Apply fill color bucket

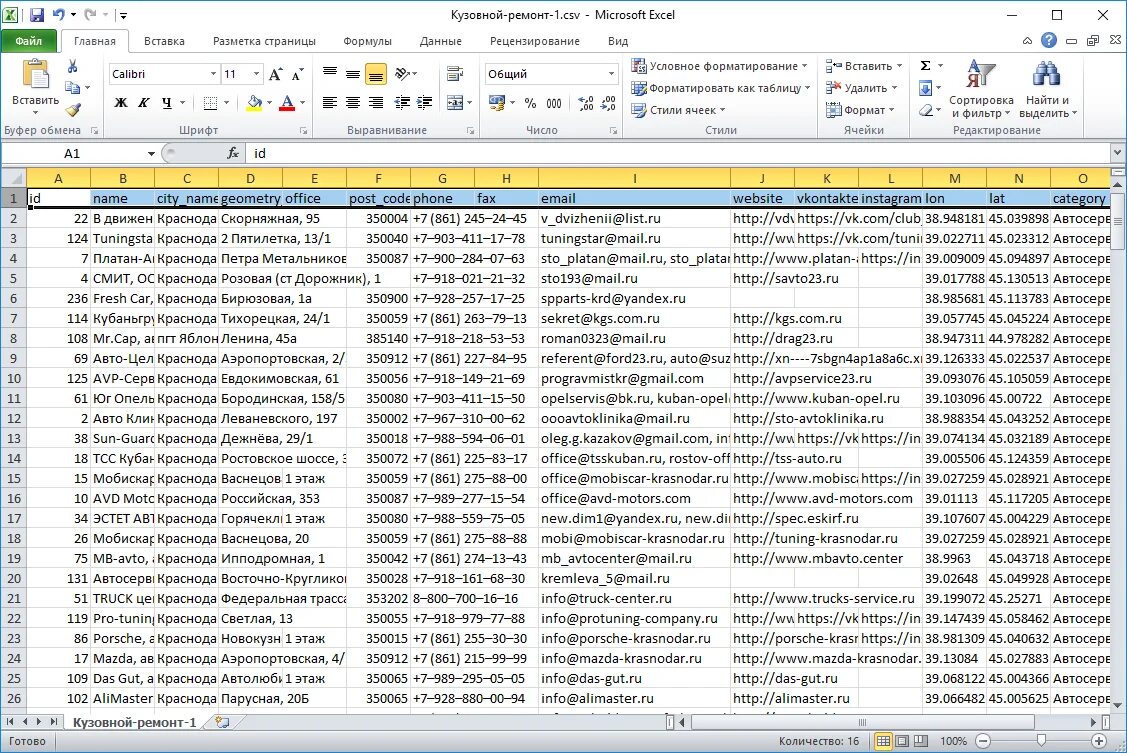[x=254, y=103]
